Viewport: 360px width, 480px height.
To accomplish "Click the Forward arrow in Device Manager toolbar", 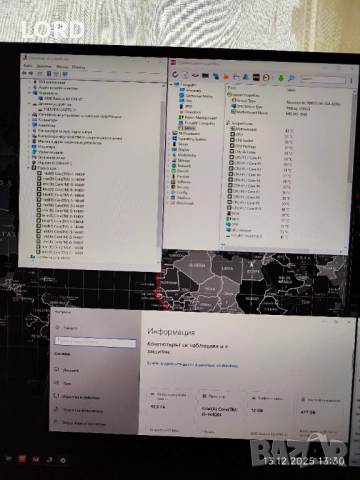I will tap(31, 73).
